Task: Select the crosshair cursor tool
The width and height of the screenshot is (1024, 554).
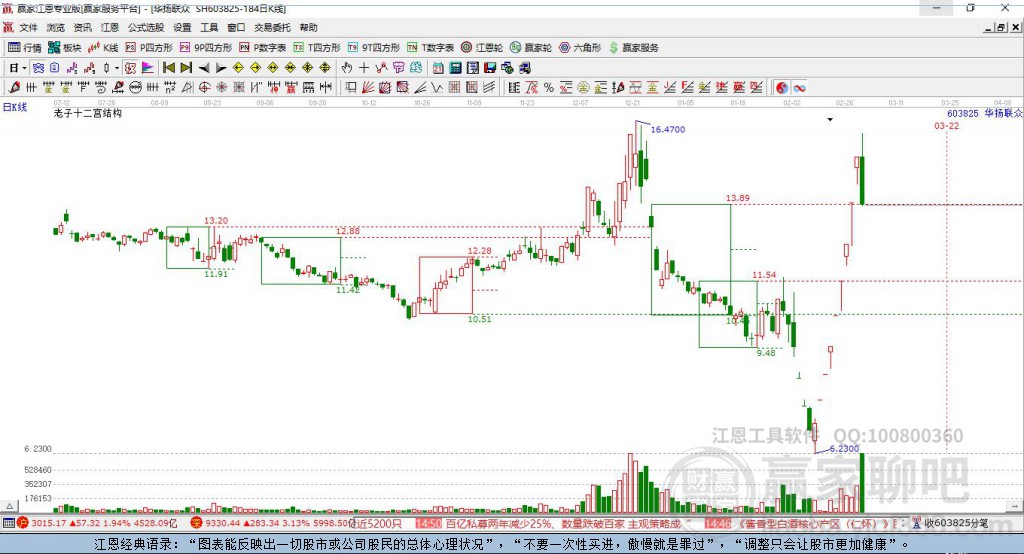Action: (x=364, y=68)
